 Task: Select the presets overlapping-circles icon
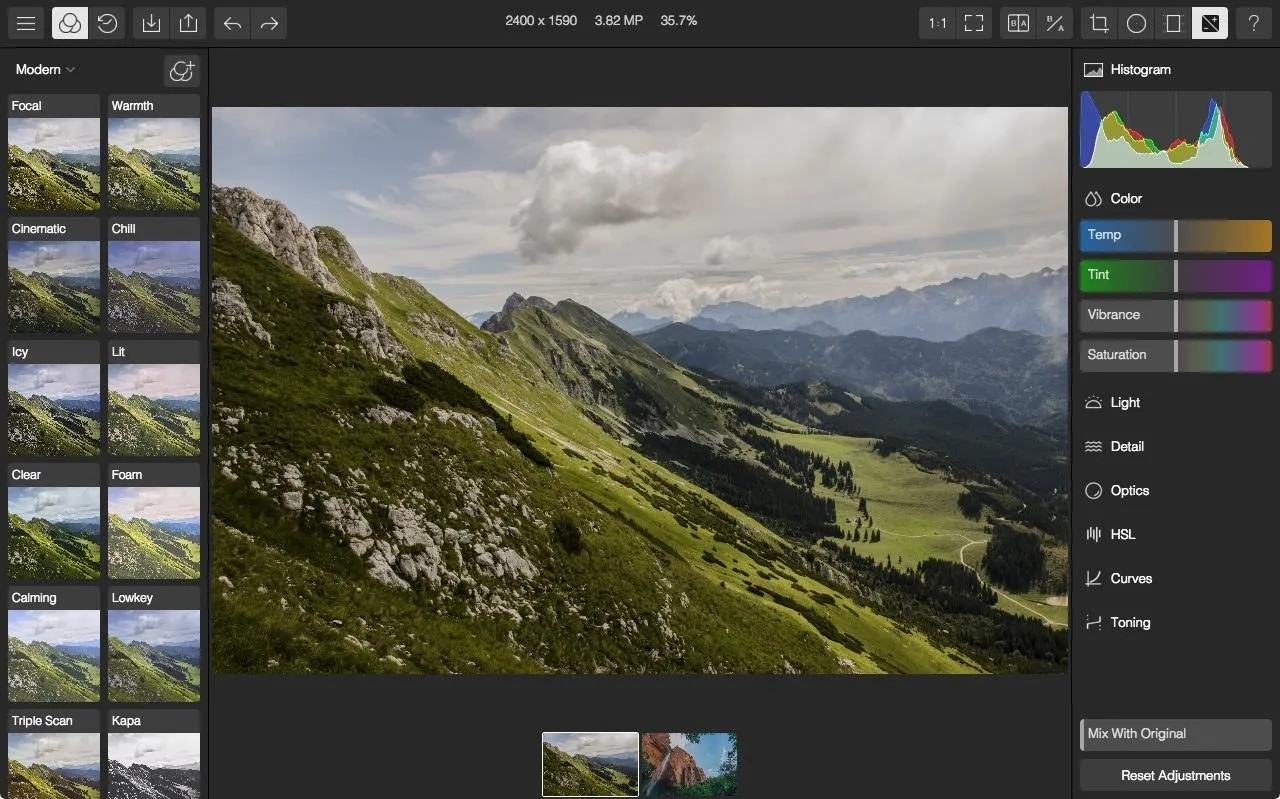click(x=70, y=23)
